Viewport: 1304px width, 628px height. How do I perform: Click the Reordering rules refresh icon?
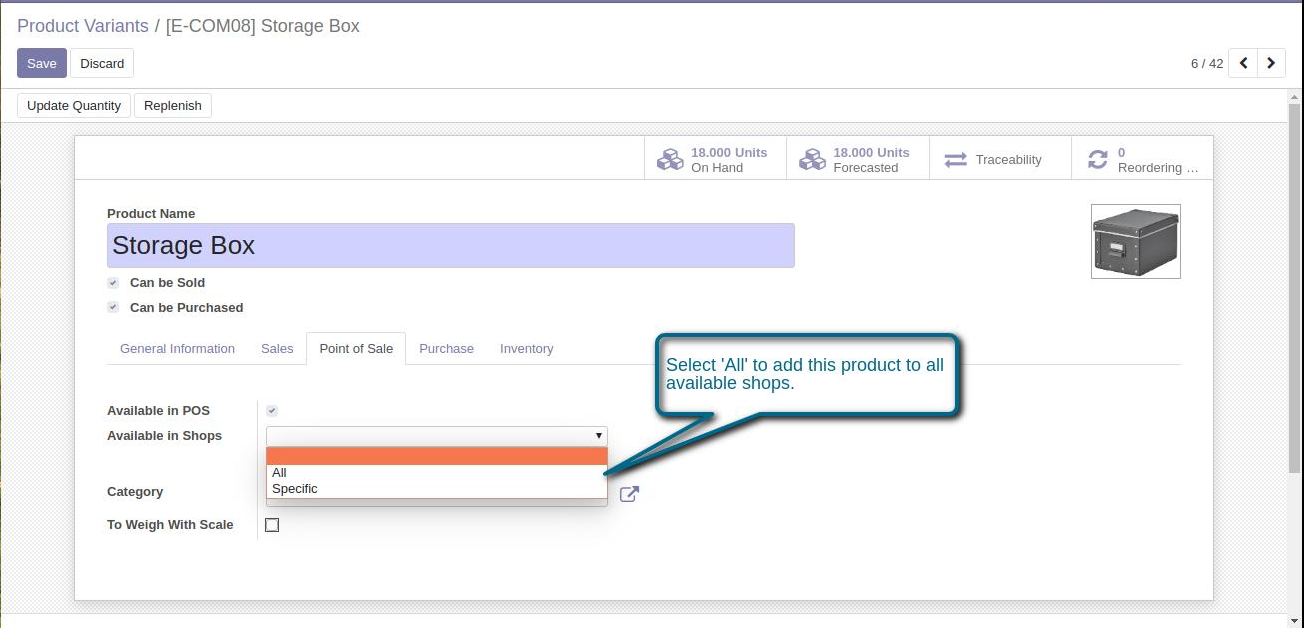click(1098, 160)
